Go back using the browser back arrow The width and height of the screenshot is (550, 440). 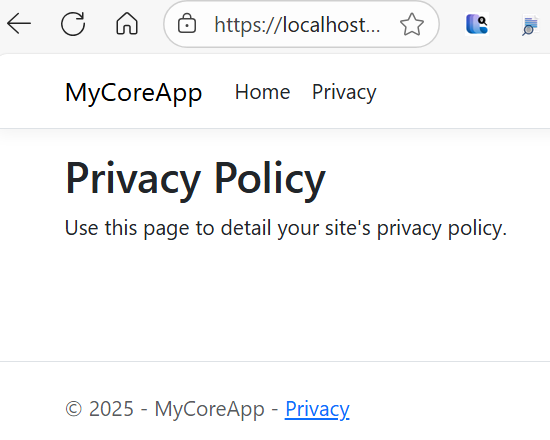click(x=19, y=24)
